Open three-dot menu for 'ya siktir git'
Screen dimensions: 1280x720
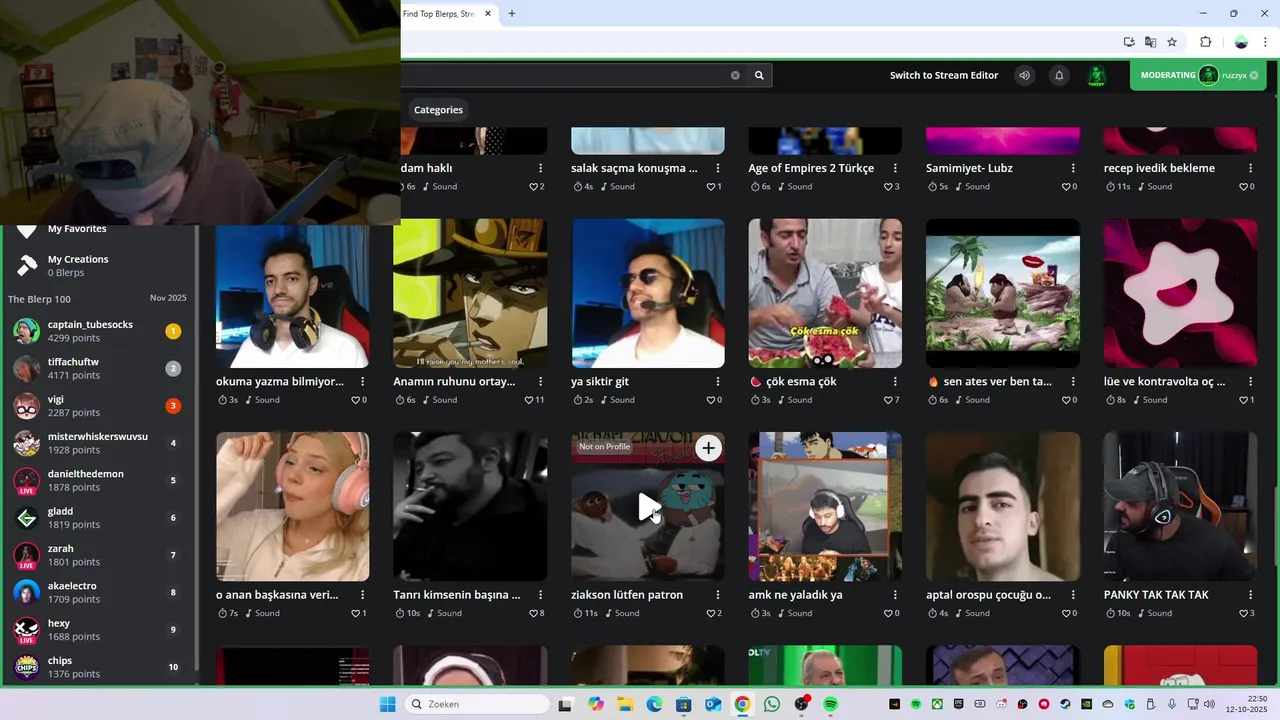point(718,381)
